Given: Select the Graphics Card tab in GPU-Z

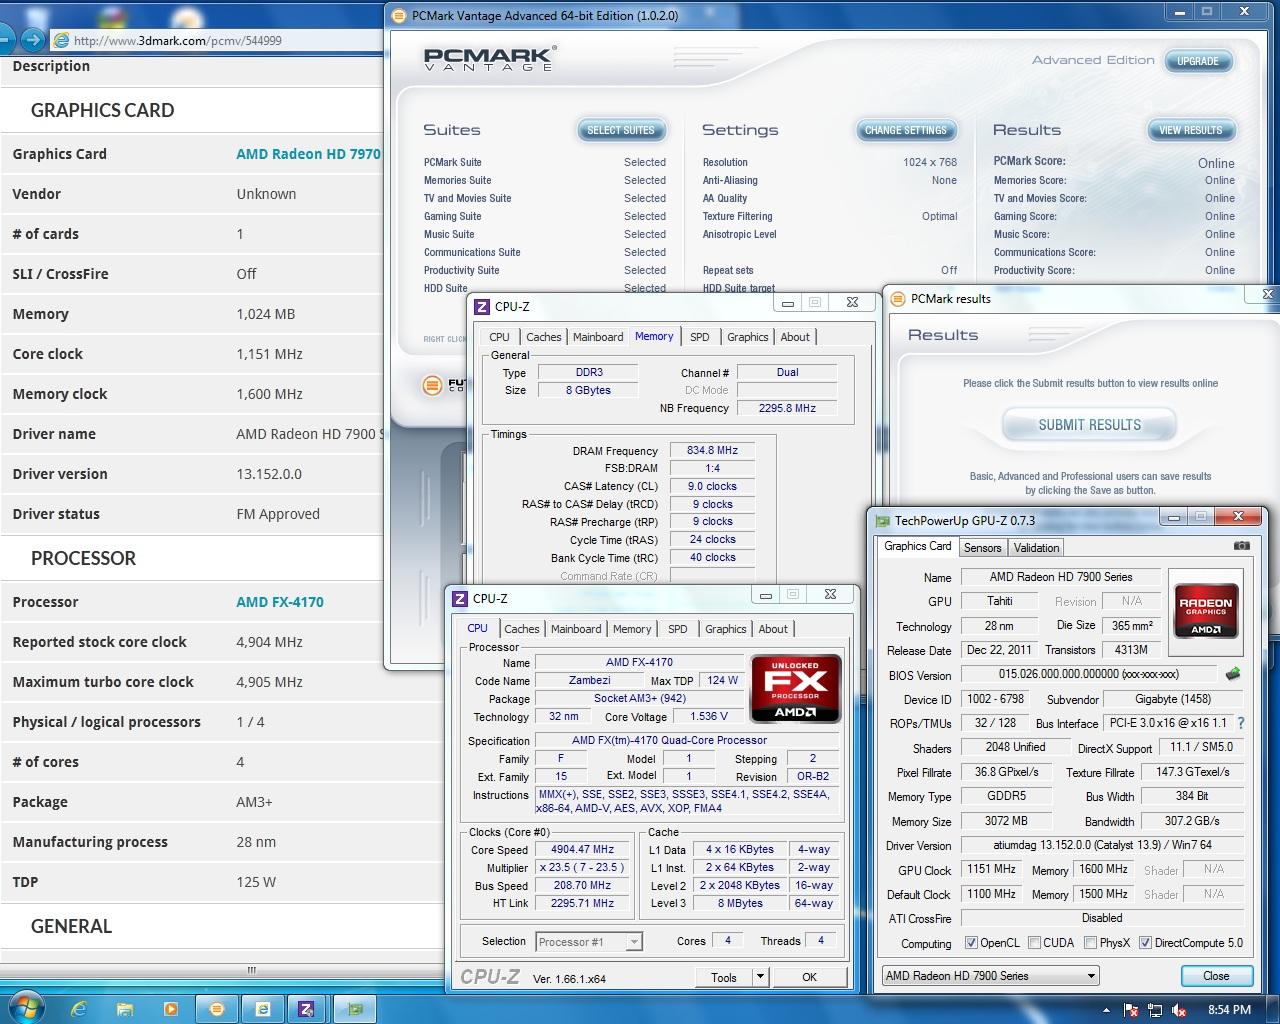Looking at the screenshot, I should [917, 546].
